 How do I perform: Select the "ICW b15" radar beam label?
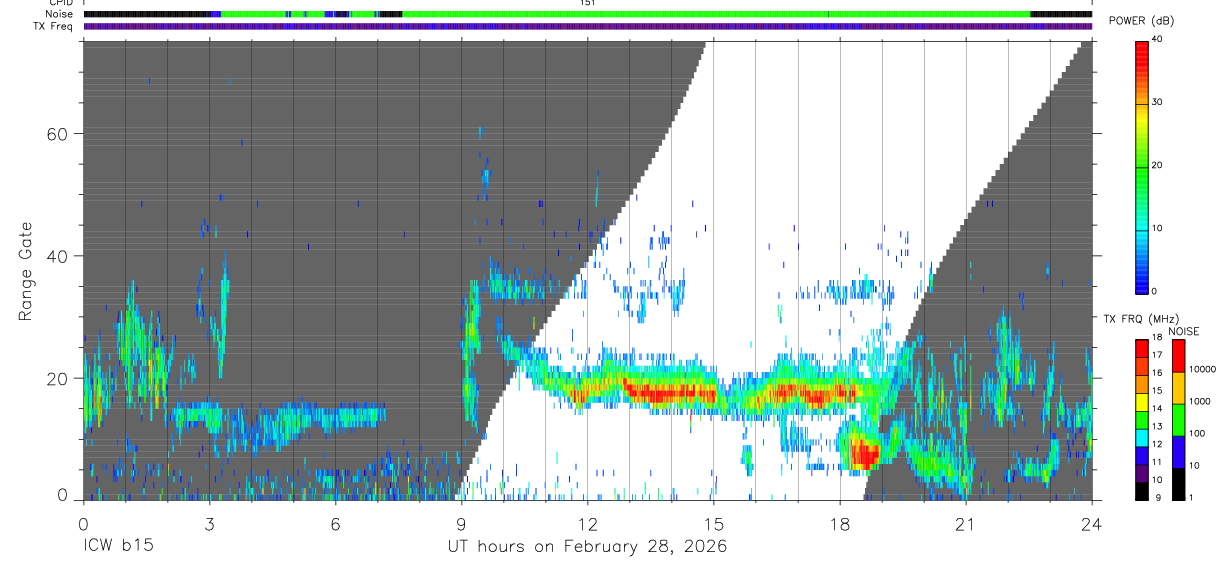pyautogui.click(x=118, y=547)
